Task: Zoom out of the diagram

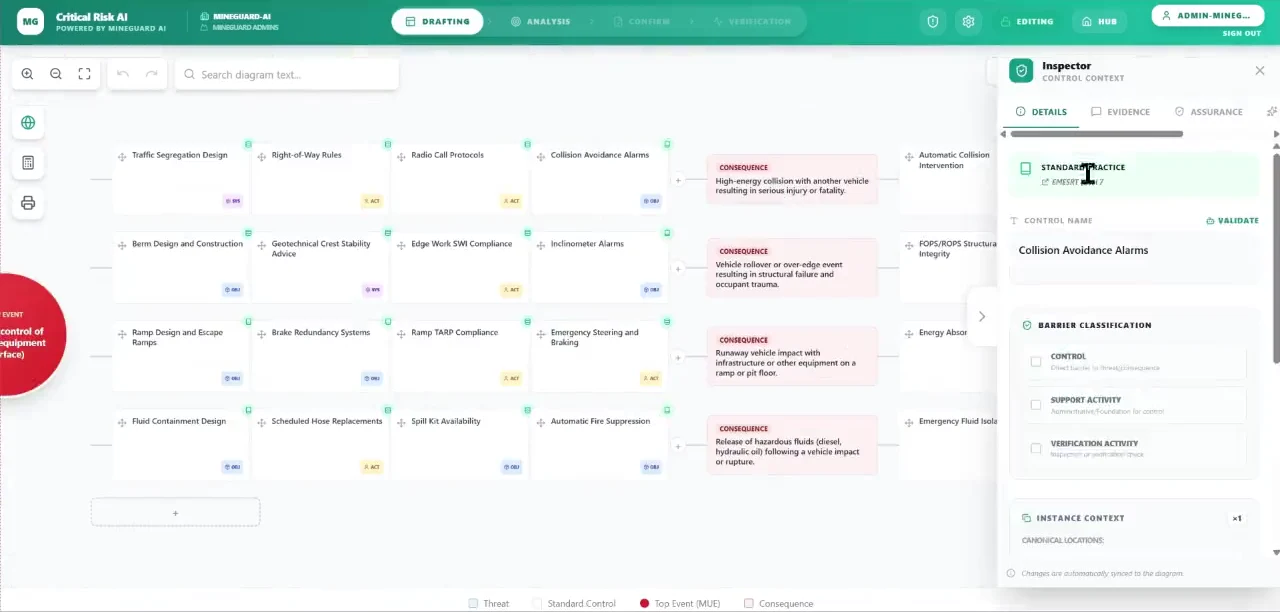Action: coord(56,74)
